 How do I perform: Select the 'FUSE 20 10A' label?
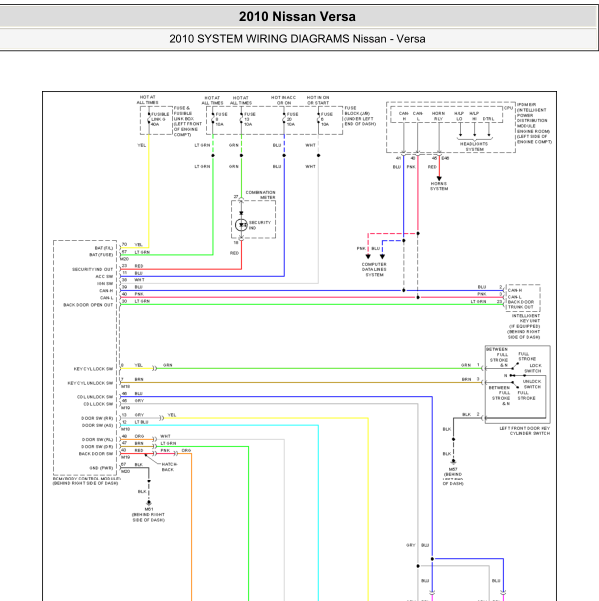click(292, 119)
